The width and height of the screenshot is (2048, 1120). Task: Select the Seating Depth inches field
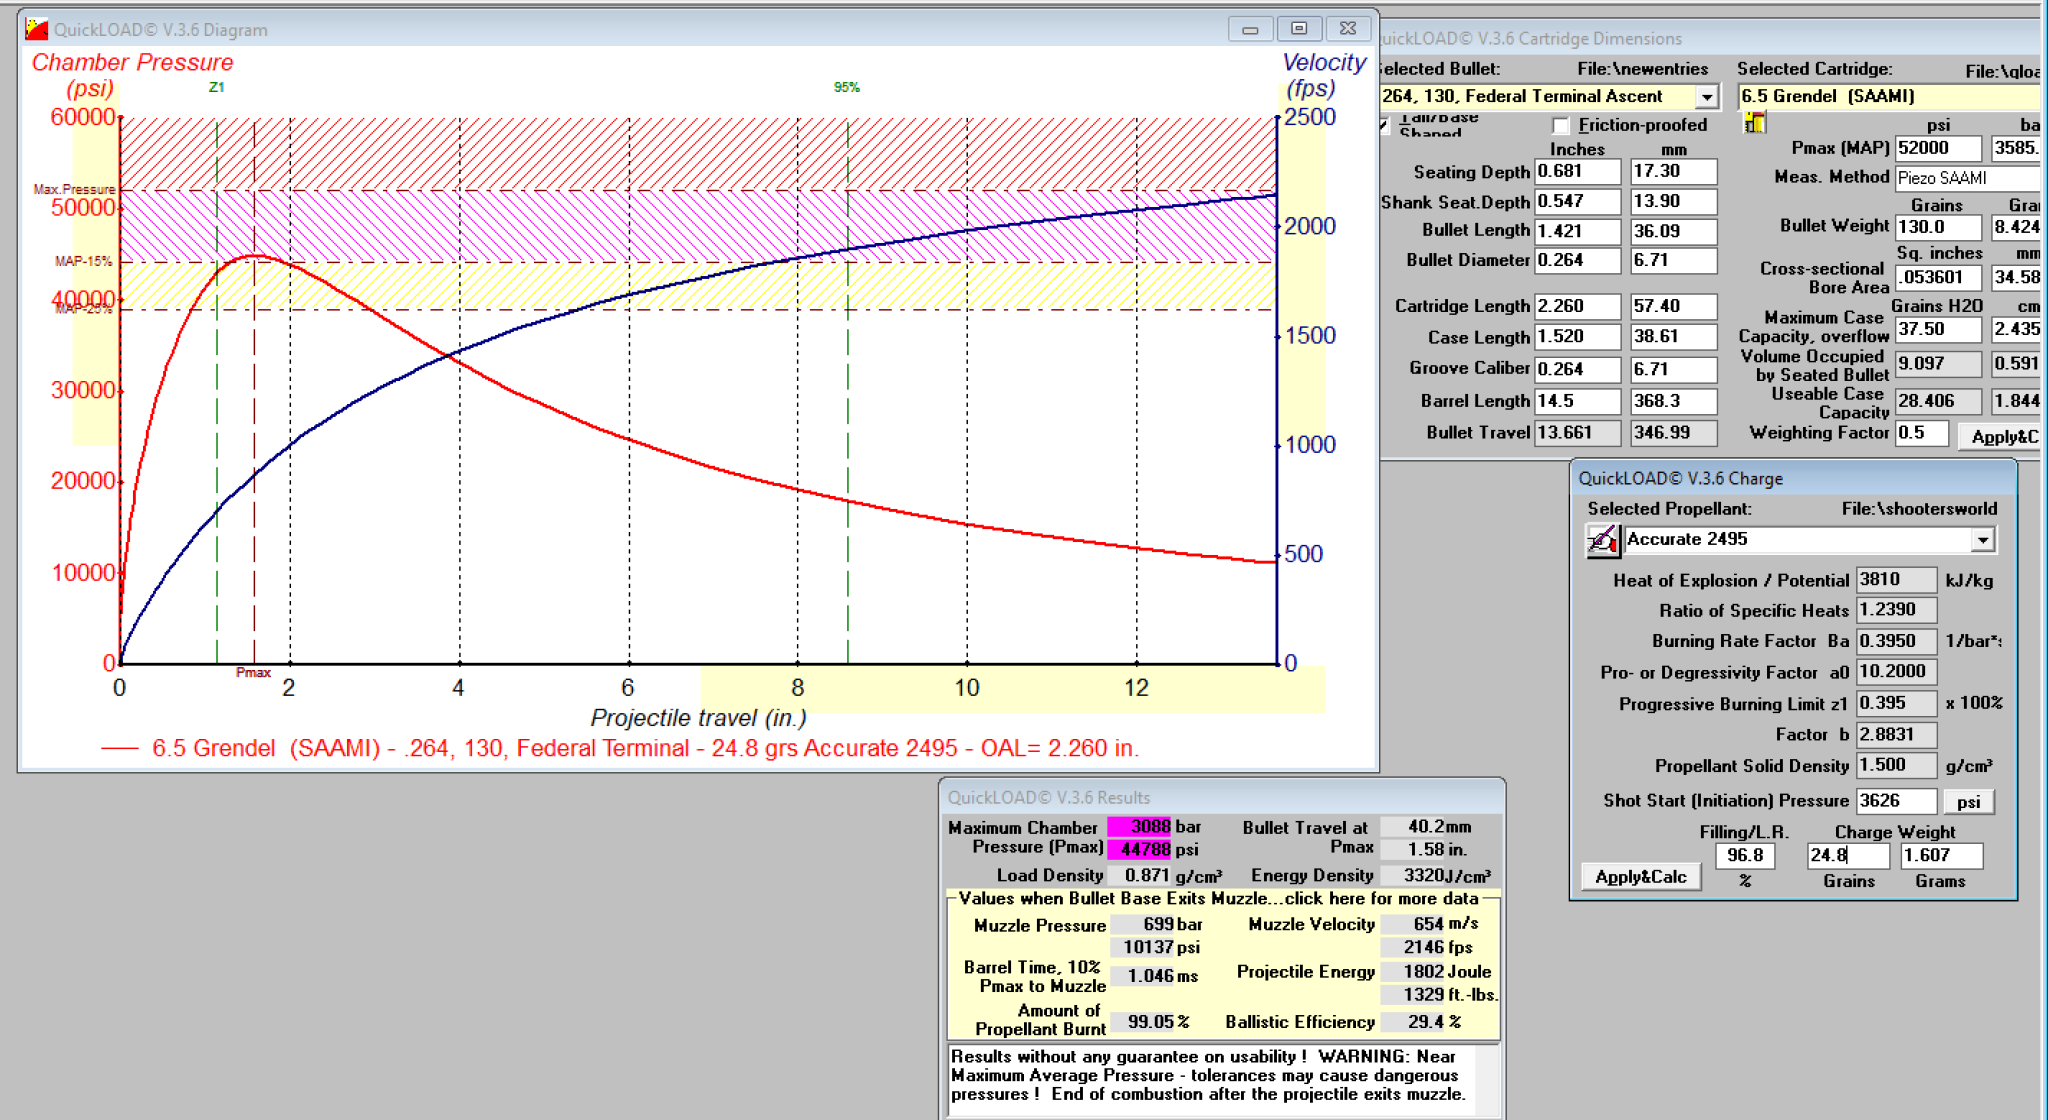1576,172
